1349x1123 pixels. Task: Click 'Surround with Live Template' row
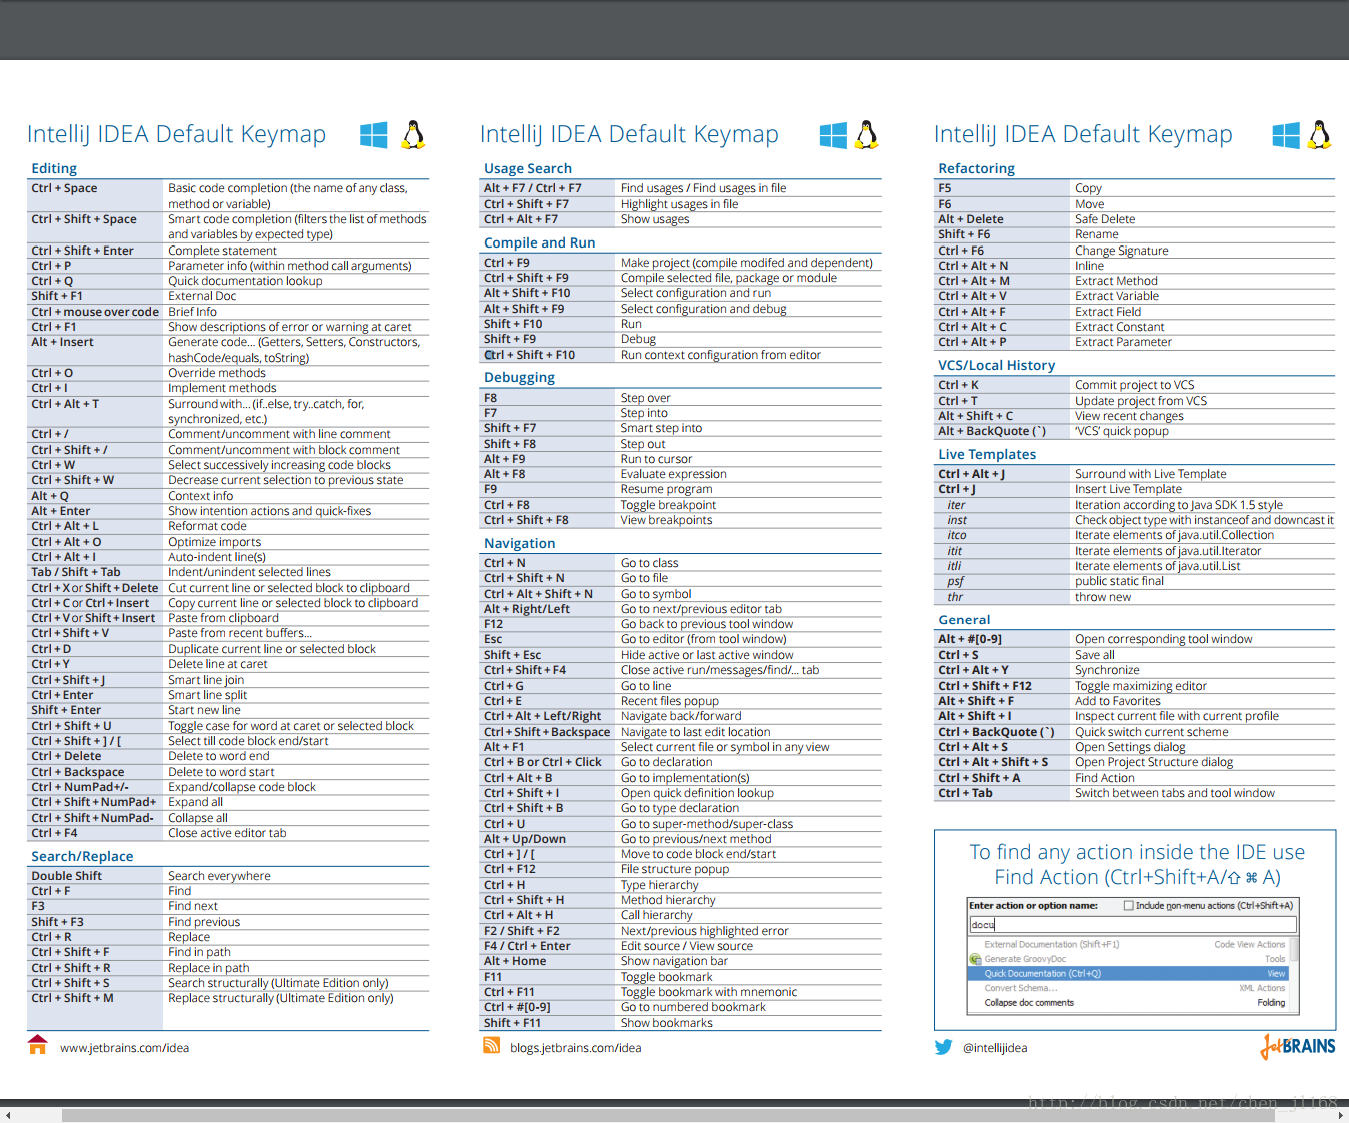tap(1135, 474)
